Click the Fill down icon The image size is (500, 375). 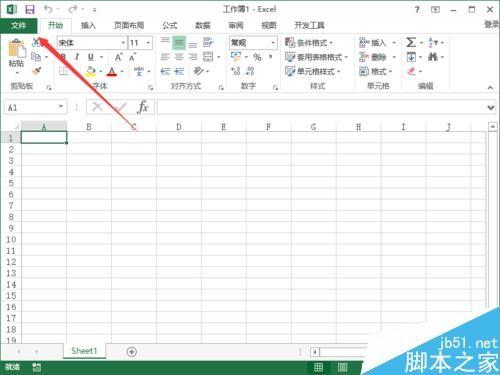pos(411,57)
